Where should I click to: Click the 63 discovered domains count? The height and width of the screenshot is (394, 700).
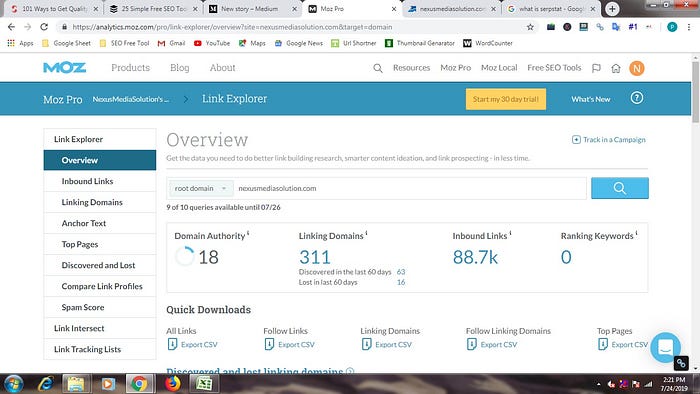[401, 272]
